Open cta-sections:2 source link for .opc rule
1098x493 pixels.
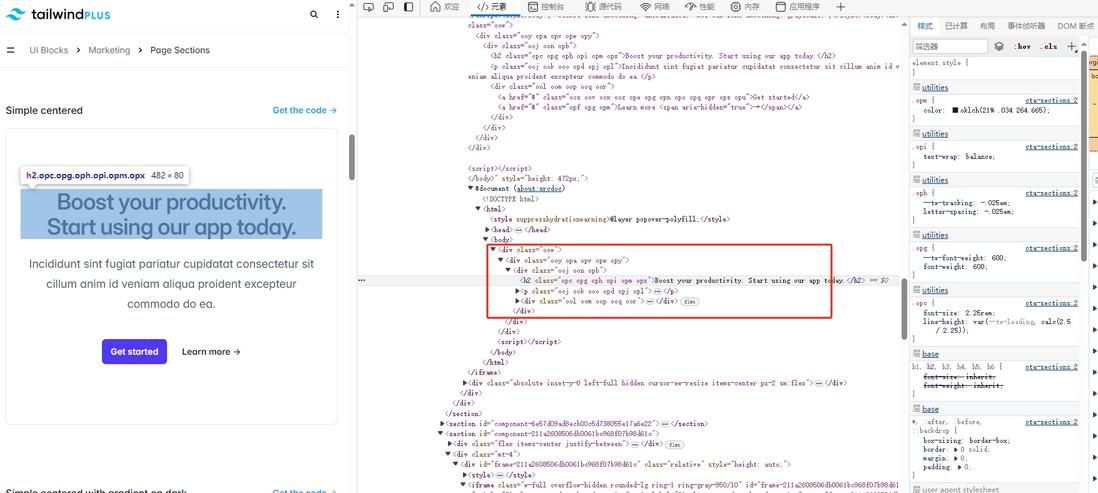click(1051, 303)
